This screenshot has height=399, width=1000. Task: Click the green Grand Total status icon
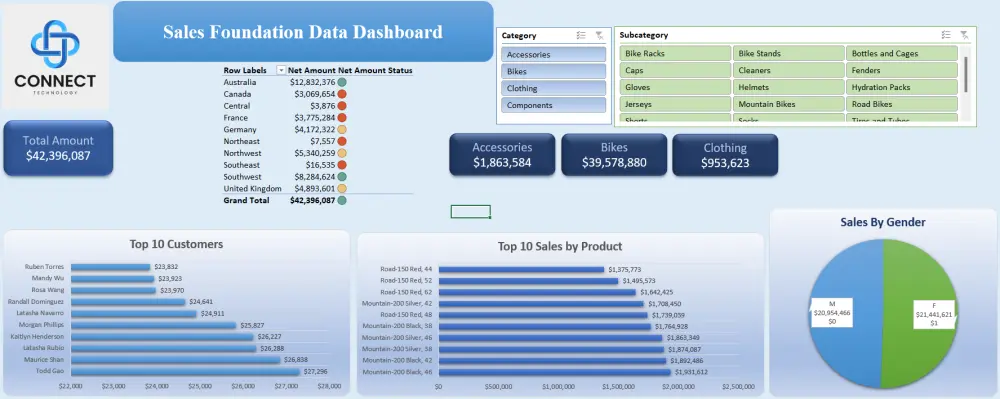coord(342,200)
